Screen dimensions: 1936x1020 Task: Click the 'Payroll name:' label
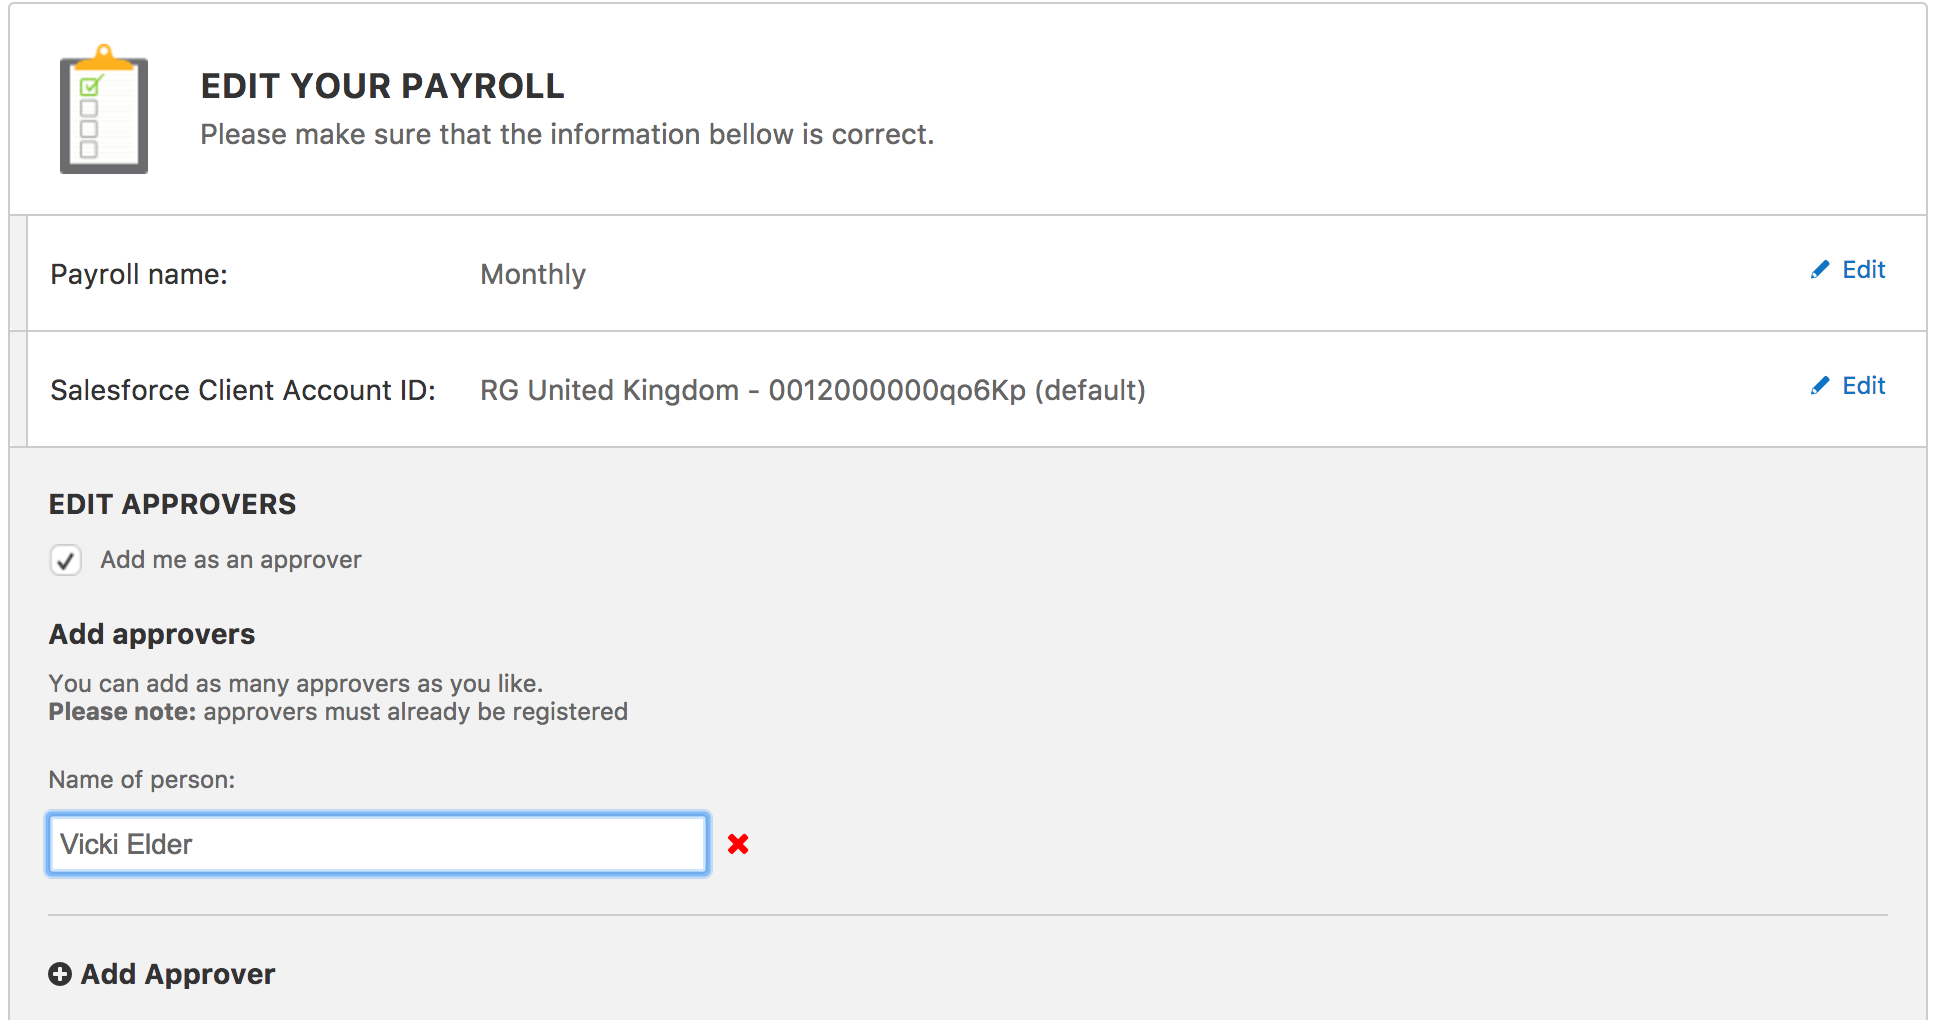point(139,274)
